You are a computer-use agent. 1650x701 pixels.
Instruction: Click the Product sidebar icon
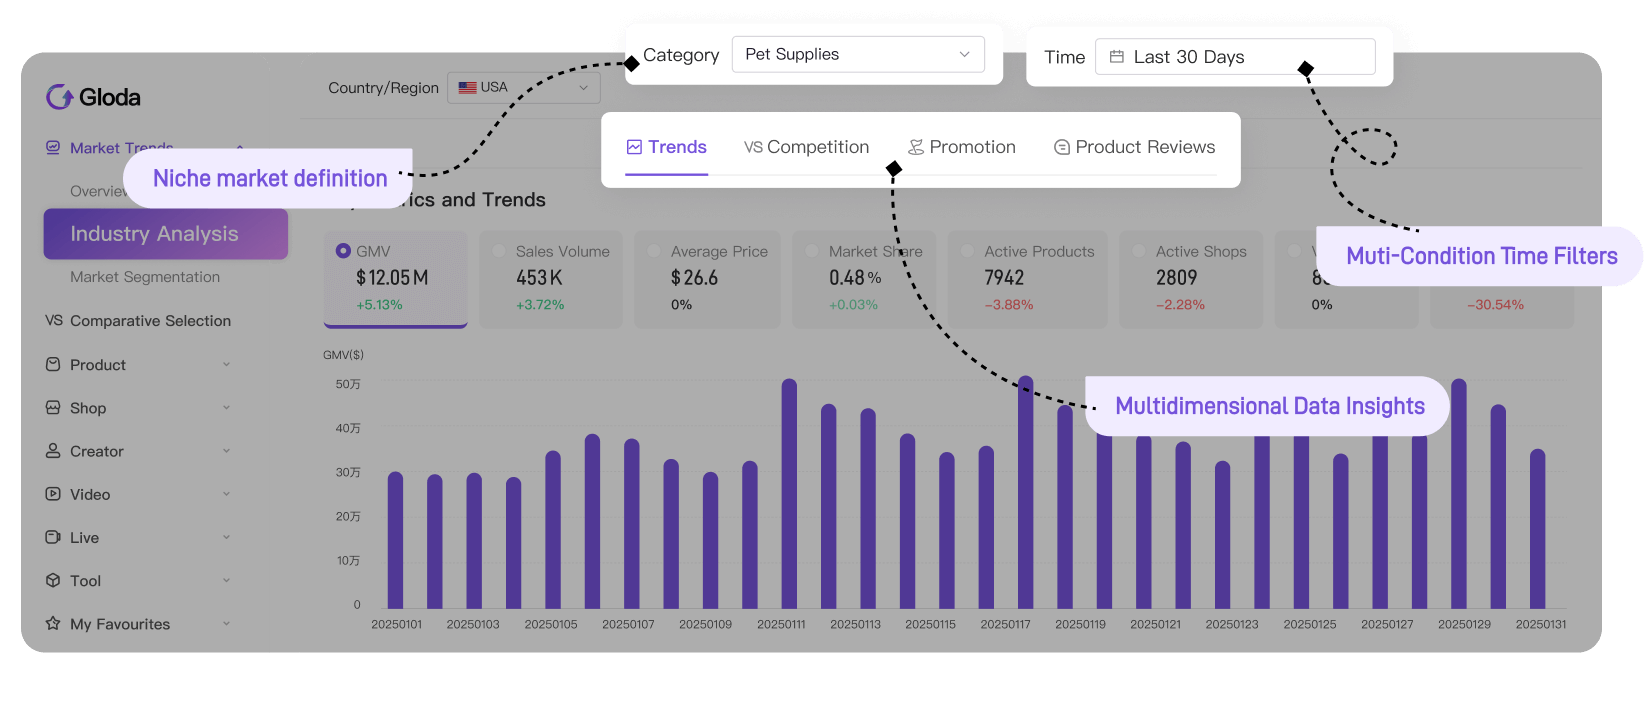[x=53, y=365]
